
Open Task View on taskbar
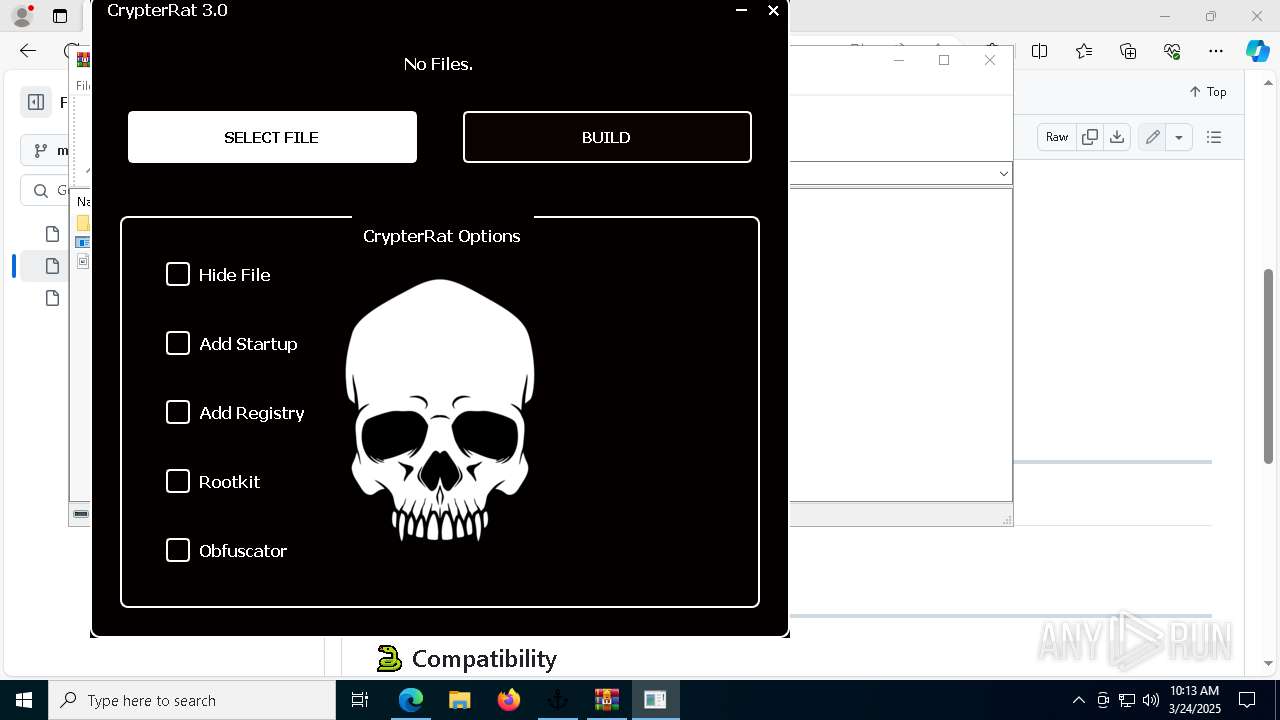(x=360, y=700)
